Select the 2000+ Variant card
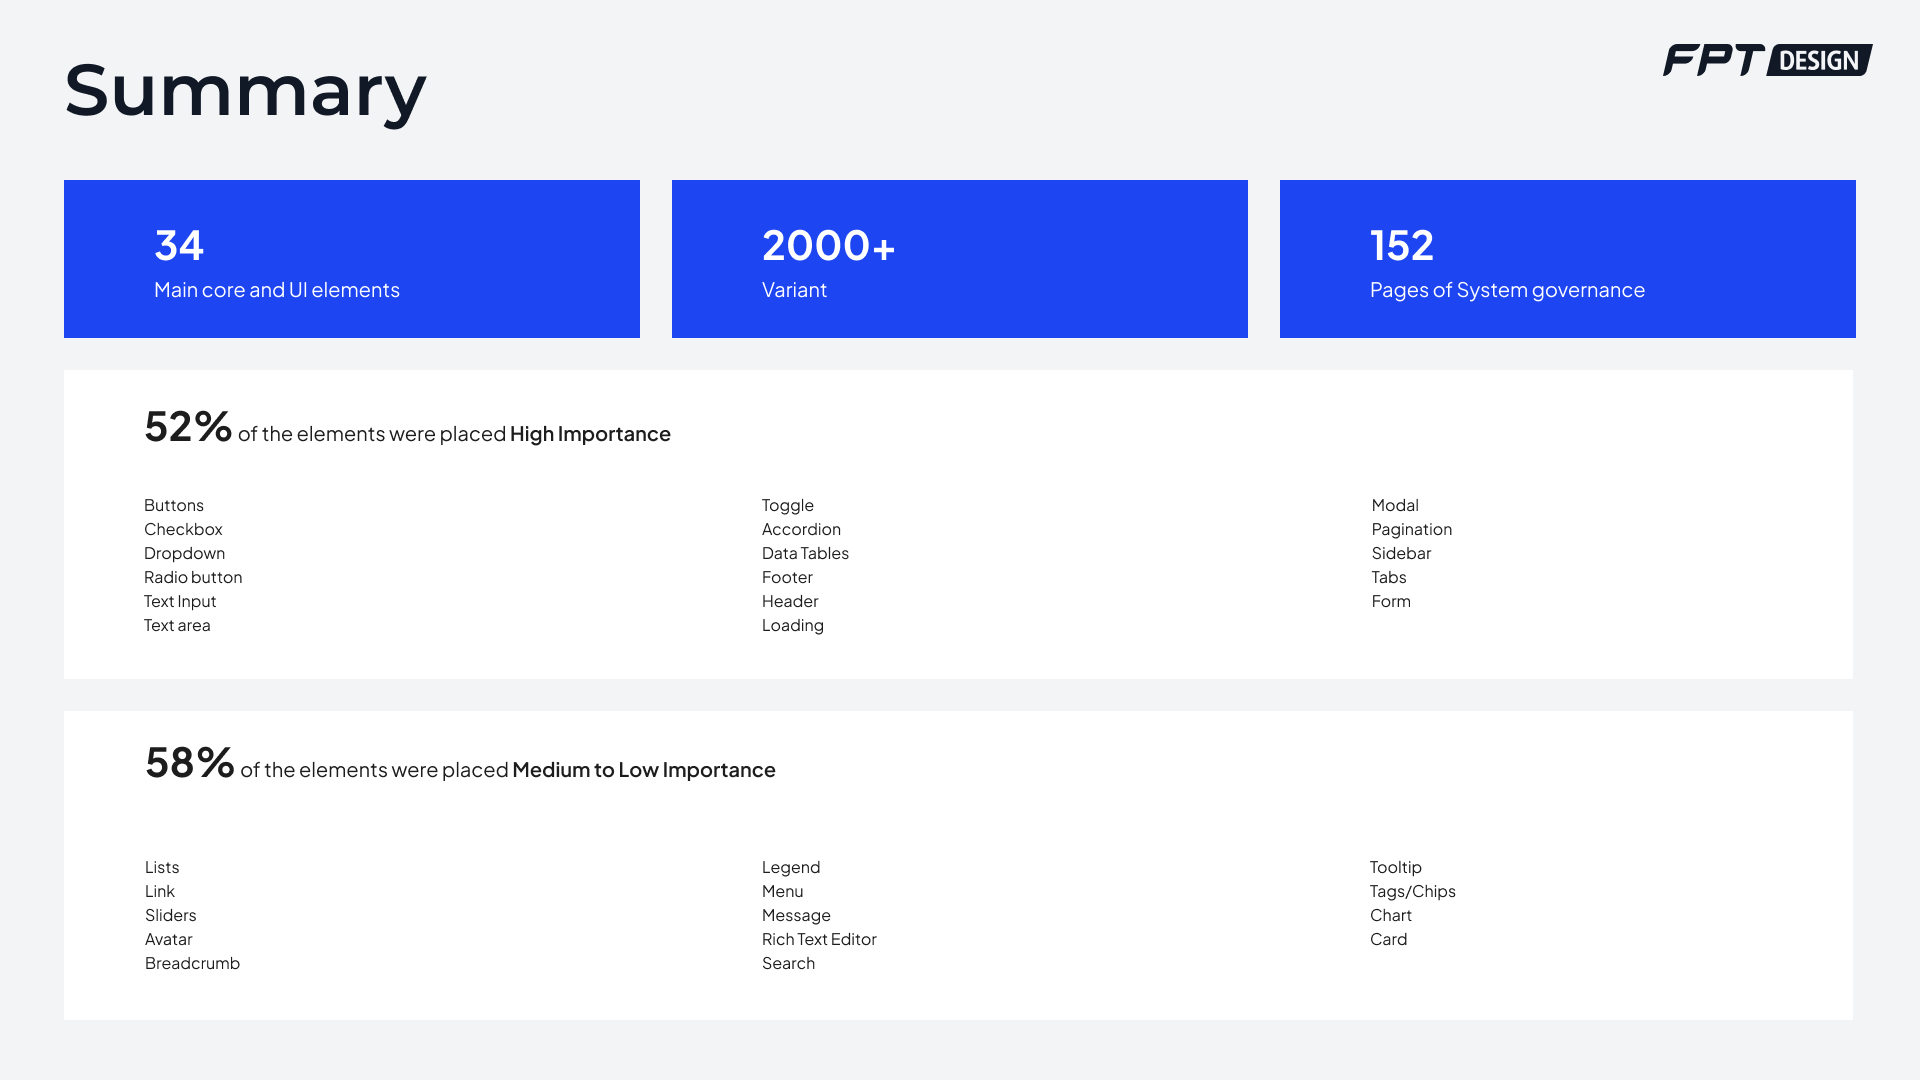The height and width of the screenshot is (1080, 1920). pyautogui.click(x=959, y=259)
